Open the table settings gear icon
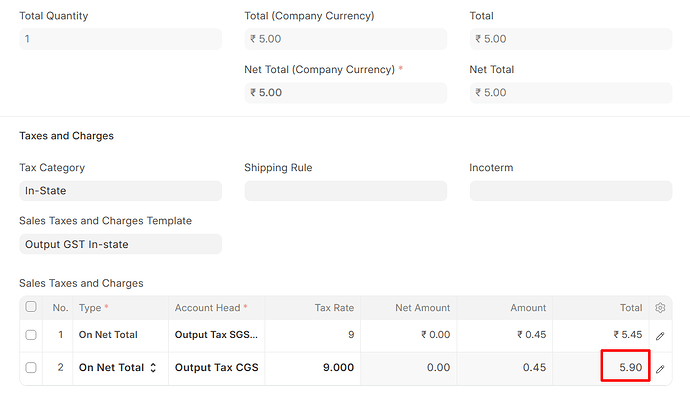Viewport: 690px width, 393px height. point(660,308)
